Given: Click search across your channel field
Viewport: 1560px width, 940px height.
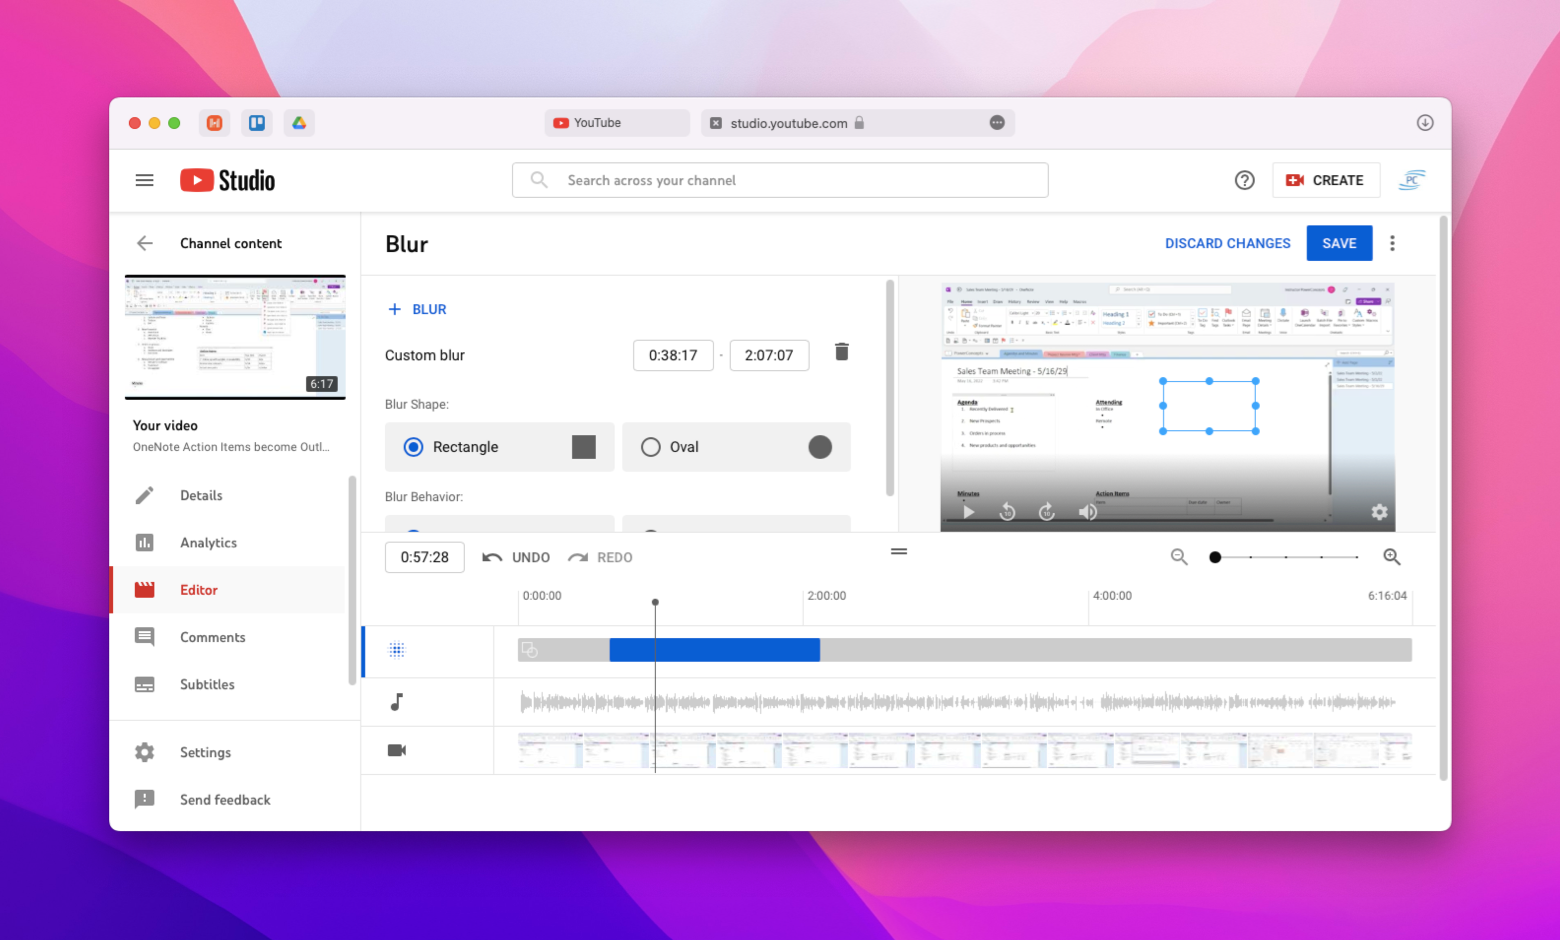Looking at the screenshot, I should (780, 180).
